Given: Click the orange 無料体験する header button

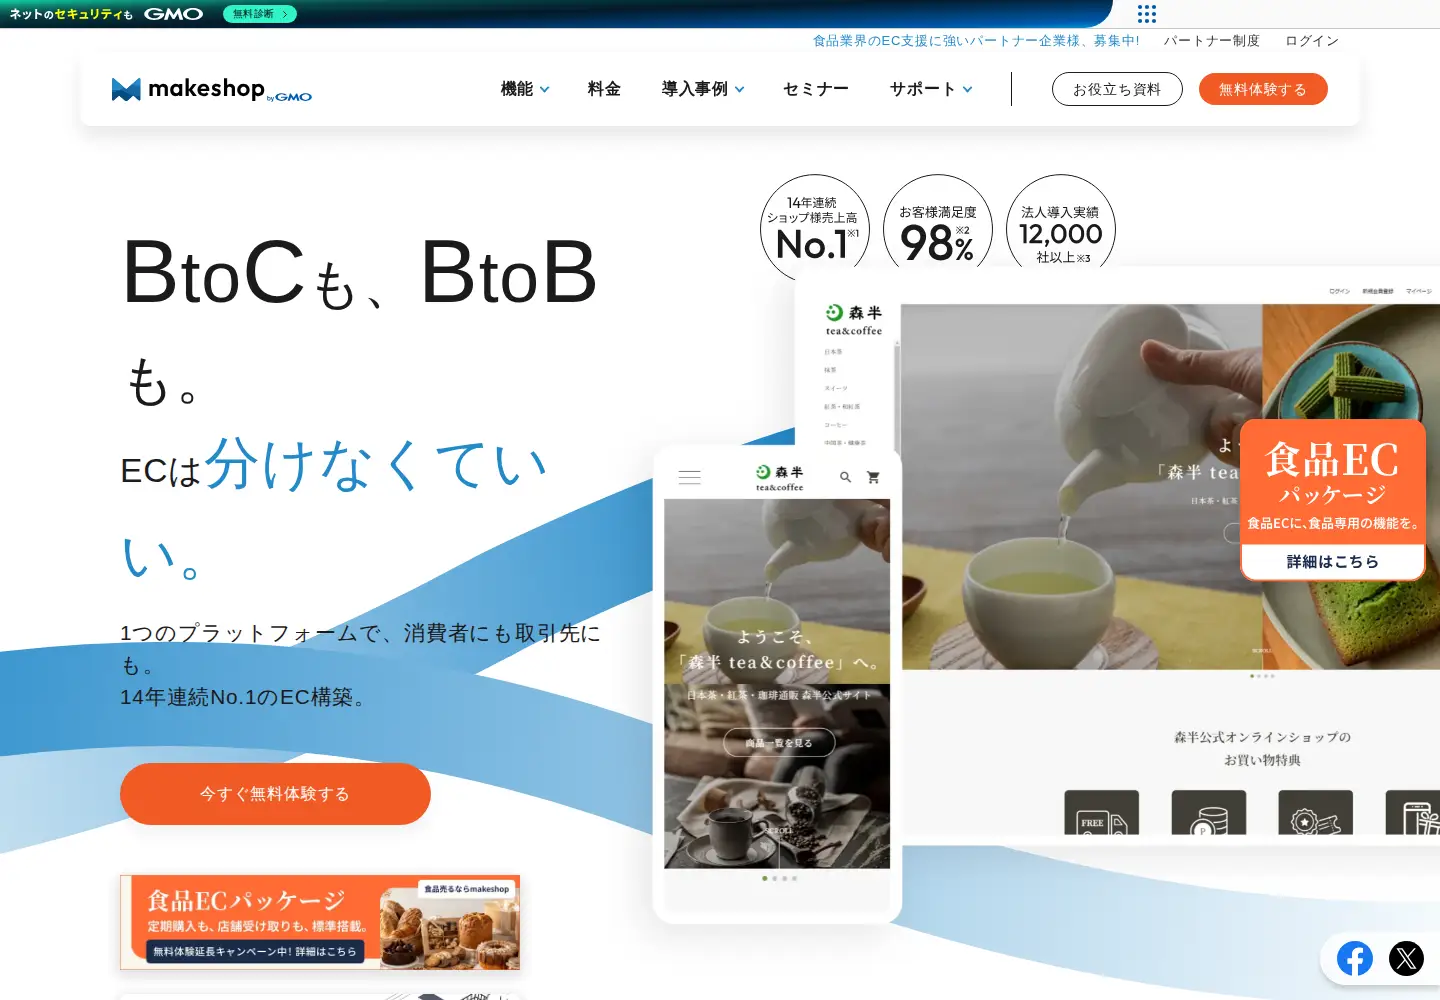Looking at the screenshot, I should coord(1263,89).
